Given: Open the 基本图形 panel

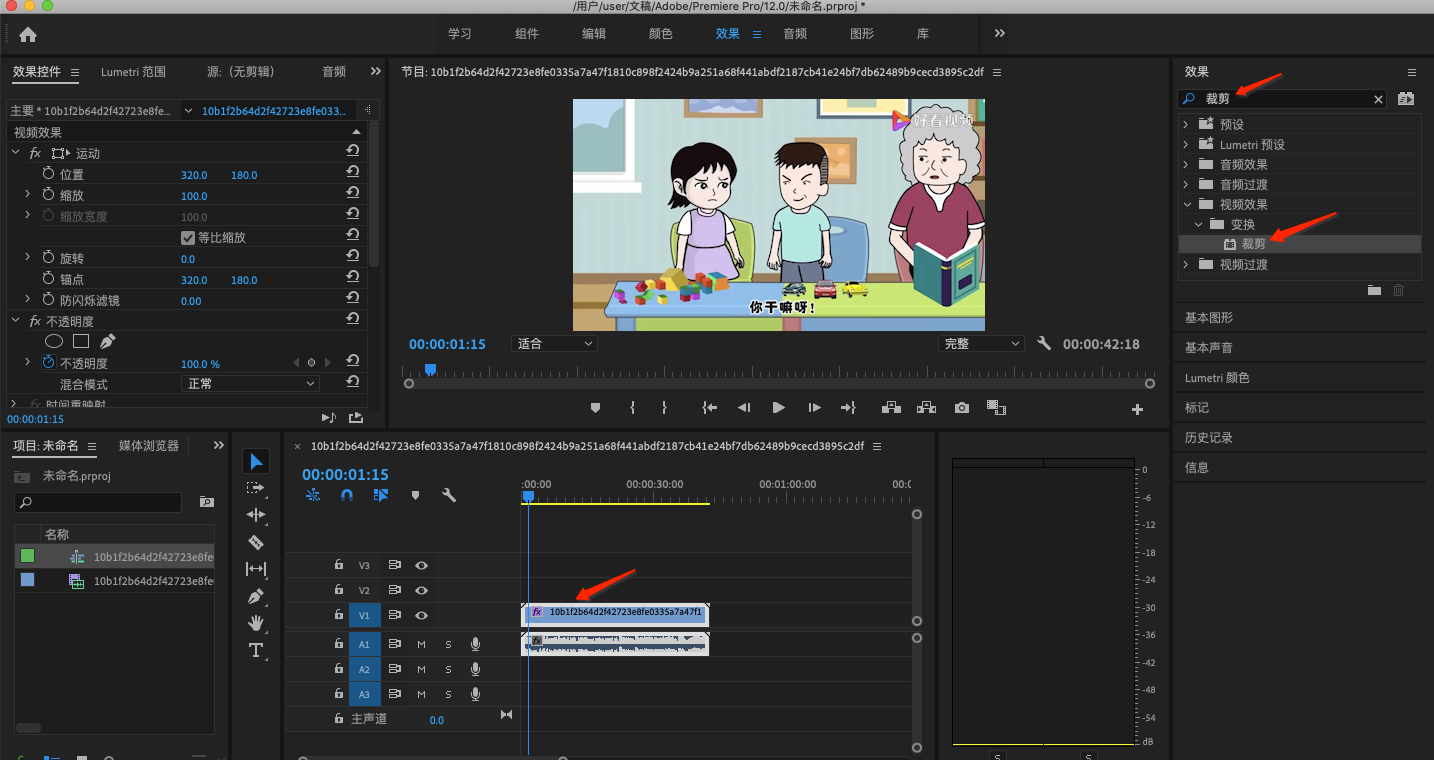Looking at the screenshot, I should (1209, 318).
